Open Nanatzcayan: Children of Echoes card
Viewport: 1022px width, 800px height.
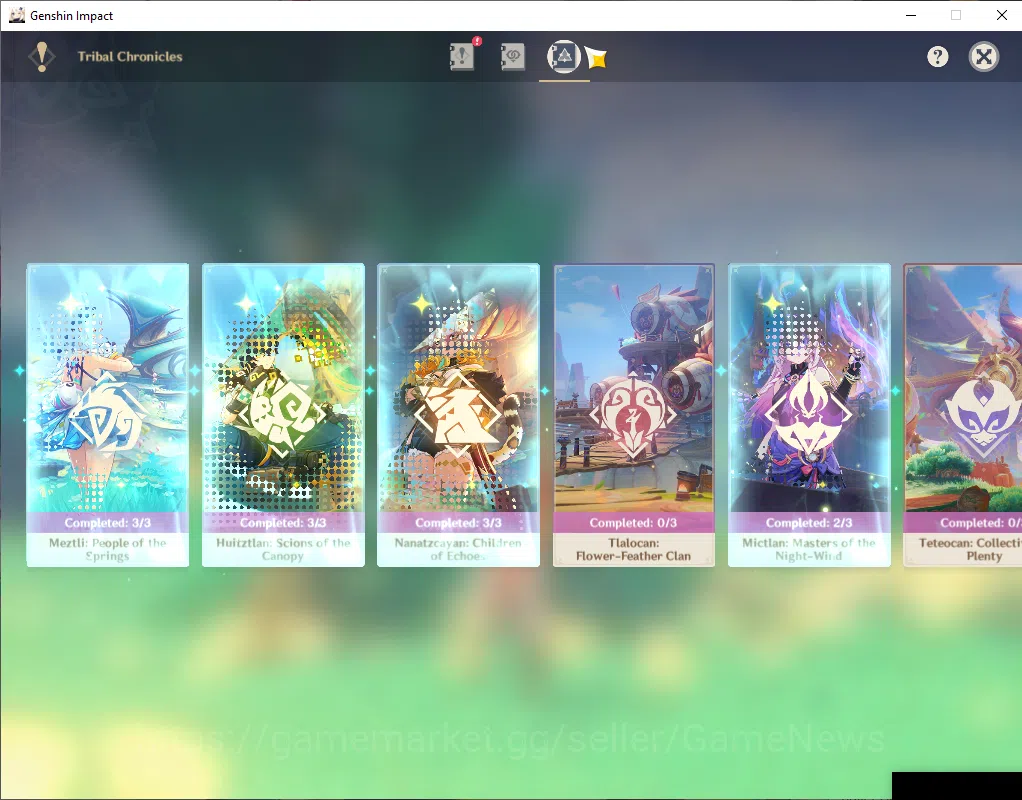pyautogui.click(x=458, y=415)
